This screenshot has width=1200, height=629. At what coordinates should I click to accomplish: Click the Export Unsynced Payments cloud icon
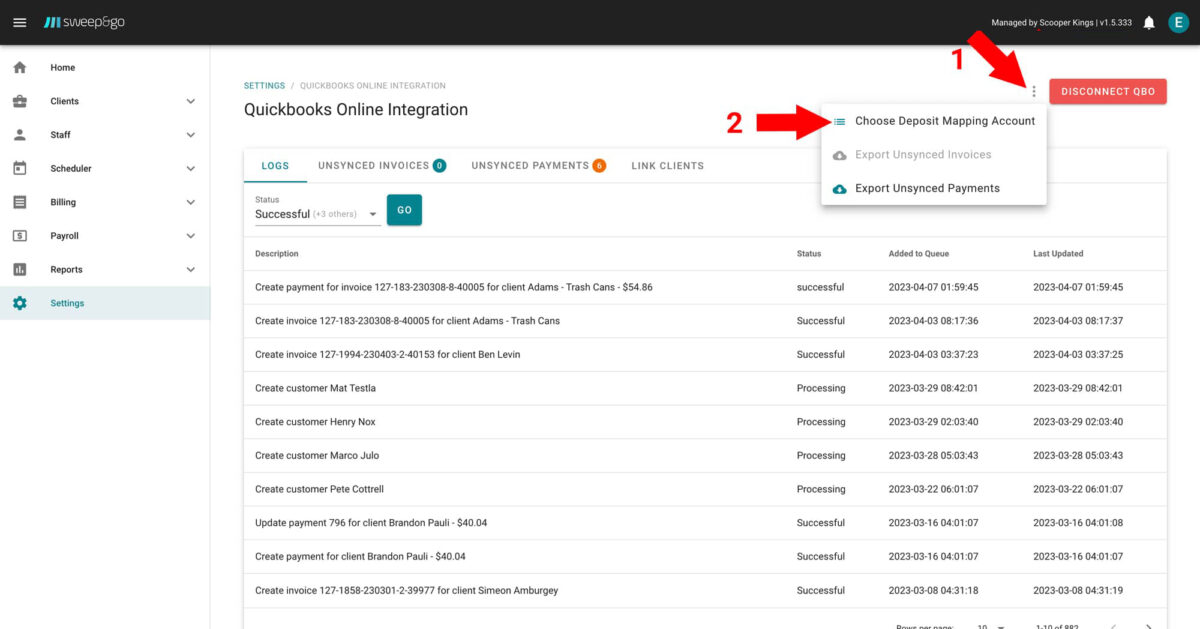click(840, 188)
